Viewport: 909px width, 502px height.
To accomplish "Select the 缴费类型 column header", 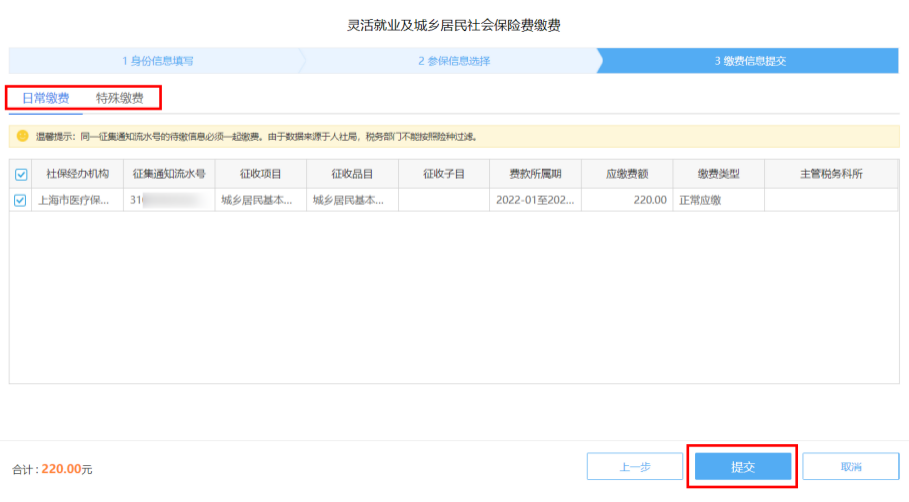I will point(718,174).
